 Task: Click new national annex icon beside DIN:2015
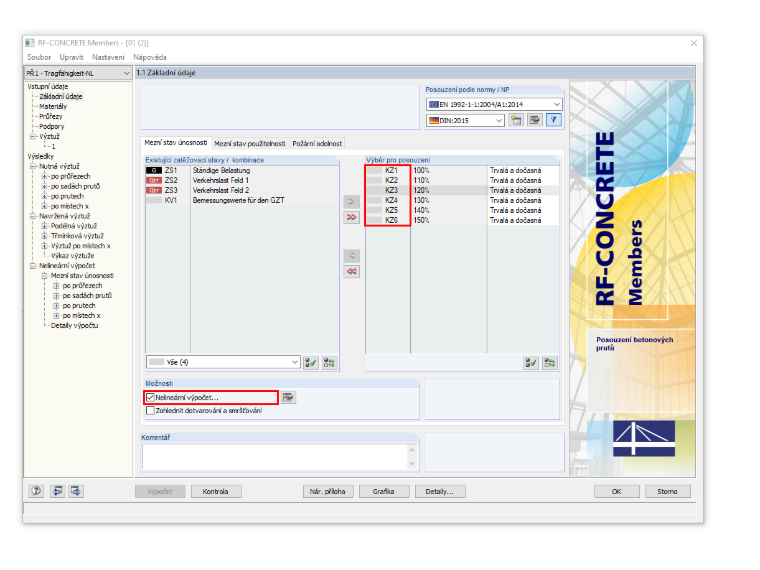pyautogui.click(x=516, y=120)
